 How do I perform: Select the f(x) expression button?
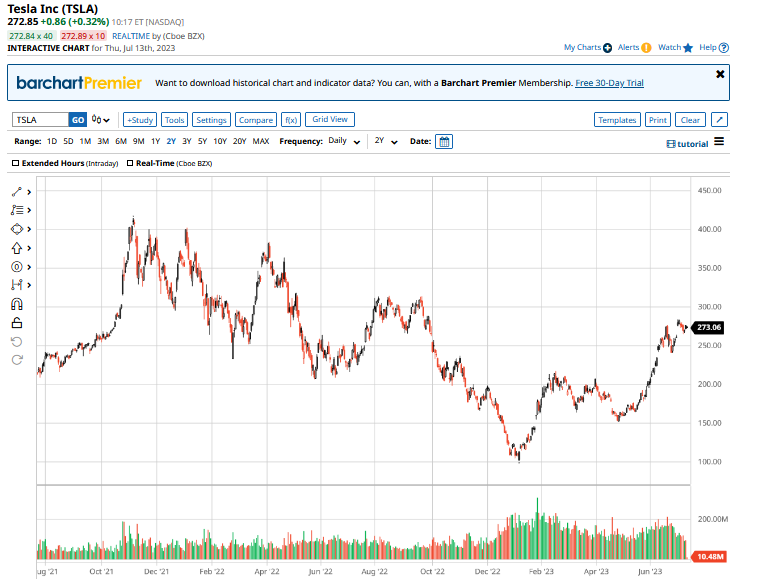[291, 120]
